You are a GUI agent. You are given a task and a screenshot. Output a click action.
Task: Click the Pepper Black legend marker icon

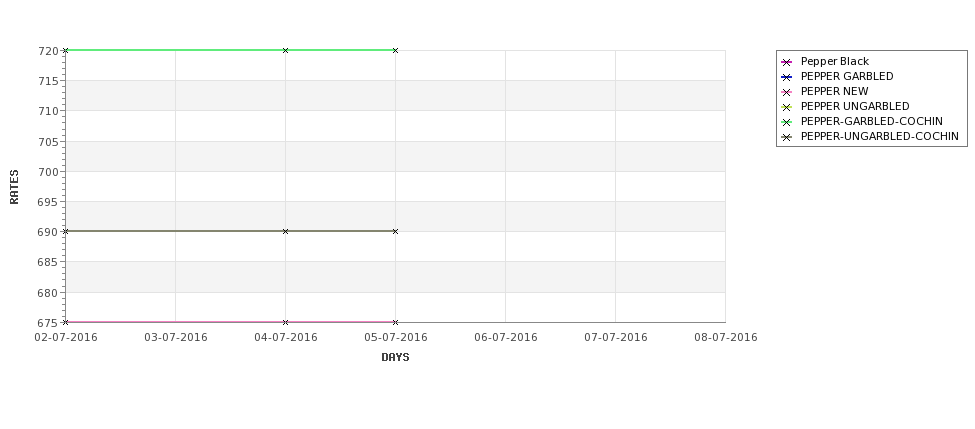point(787,62)
